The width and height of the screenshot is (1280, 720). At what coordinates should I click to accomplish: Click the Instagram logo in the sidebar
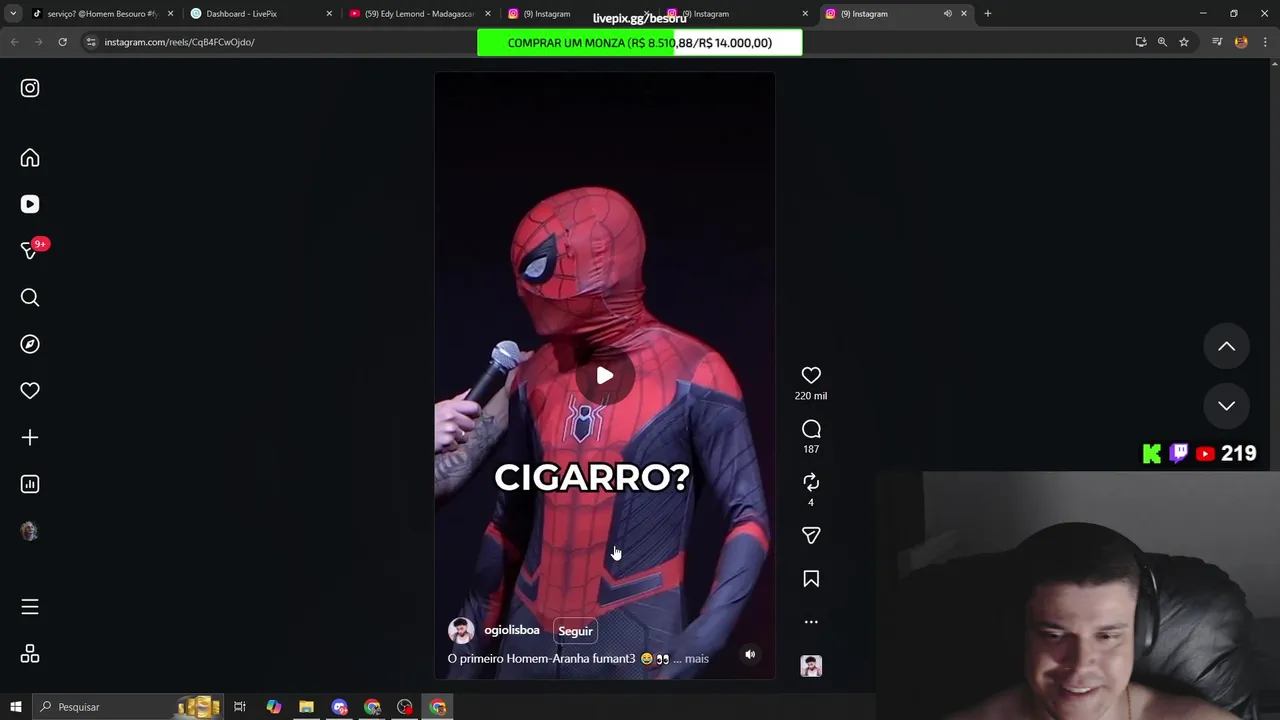pyautogui.click(x=30, y=88)
